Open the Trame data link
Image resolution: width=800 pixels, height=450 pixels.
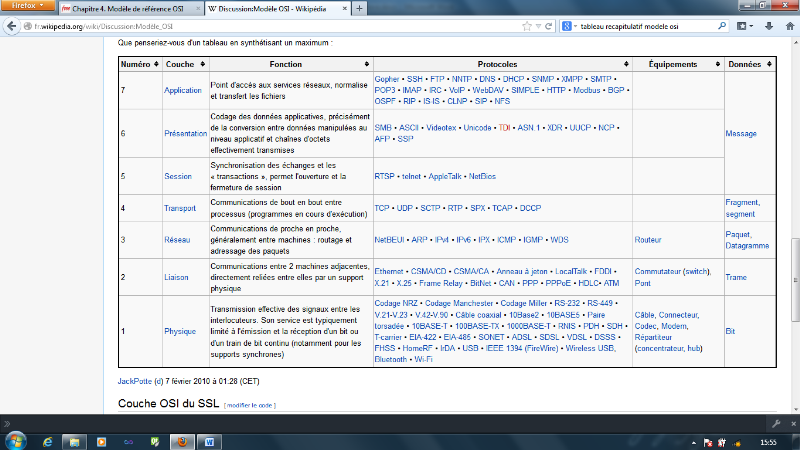pyautogui.click(x=736, y=278)
